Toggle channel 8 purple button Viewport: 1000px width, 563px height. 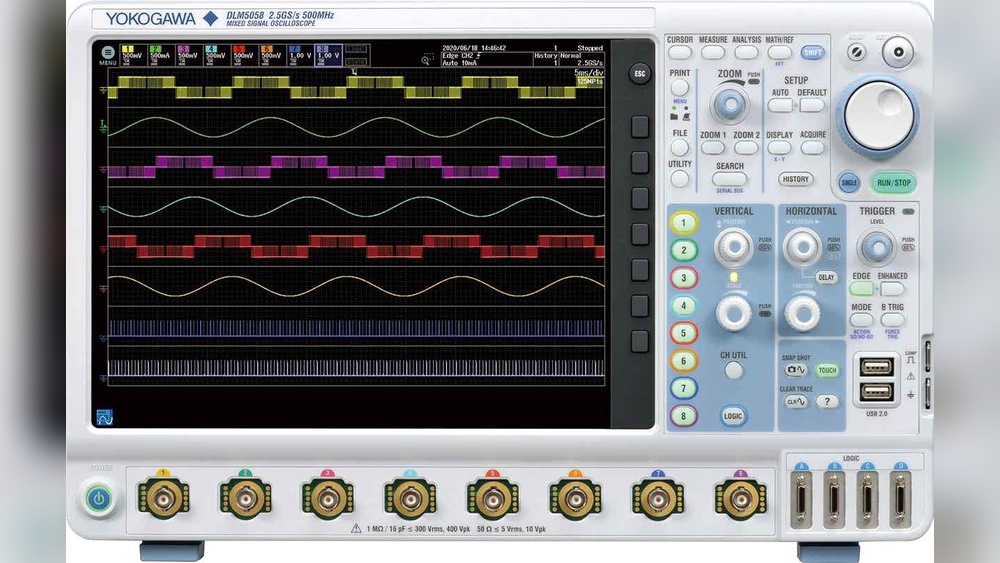(684, 416)
